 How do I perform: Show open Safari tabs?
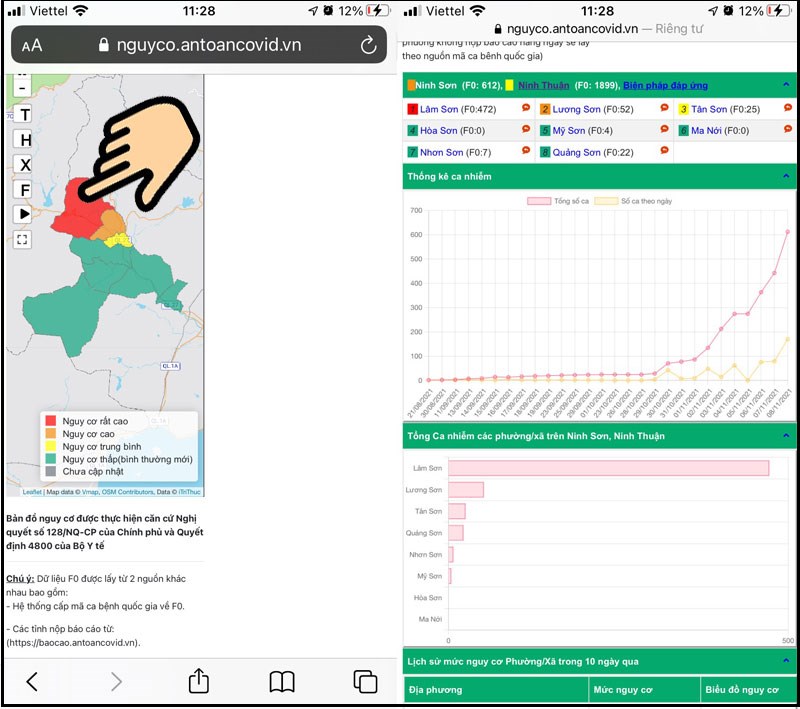tap(365, 681)
